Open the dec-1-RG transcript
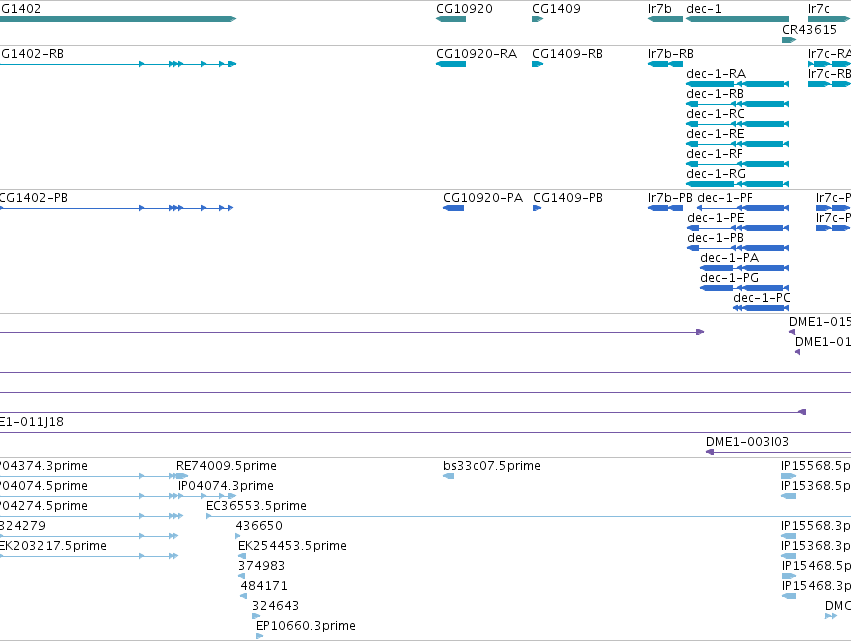851x641 pixels. click(x=738, y=184)
